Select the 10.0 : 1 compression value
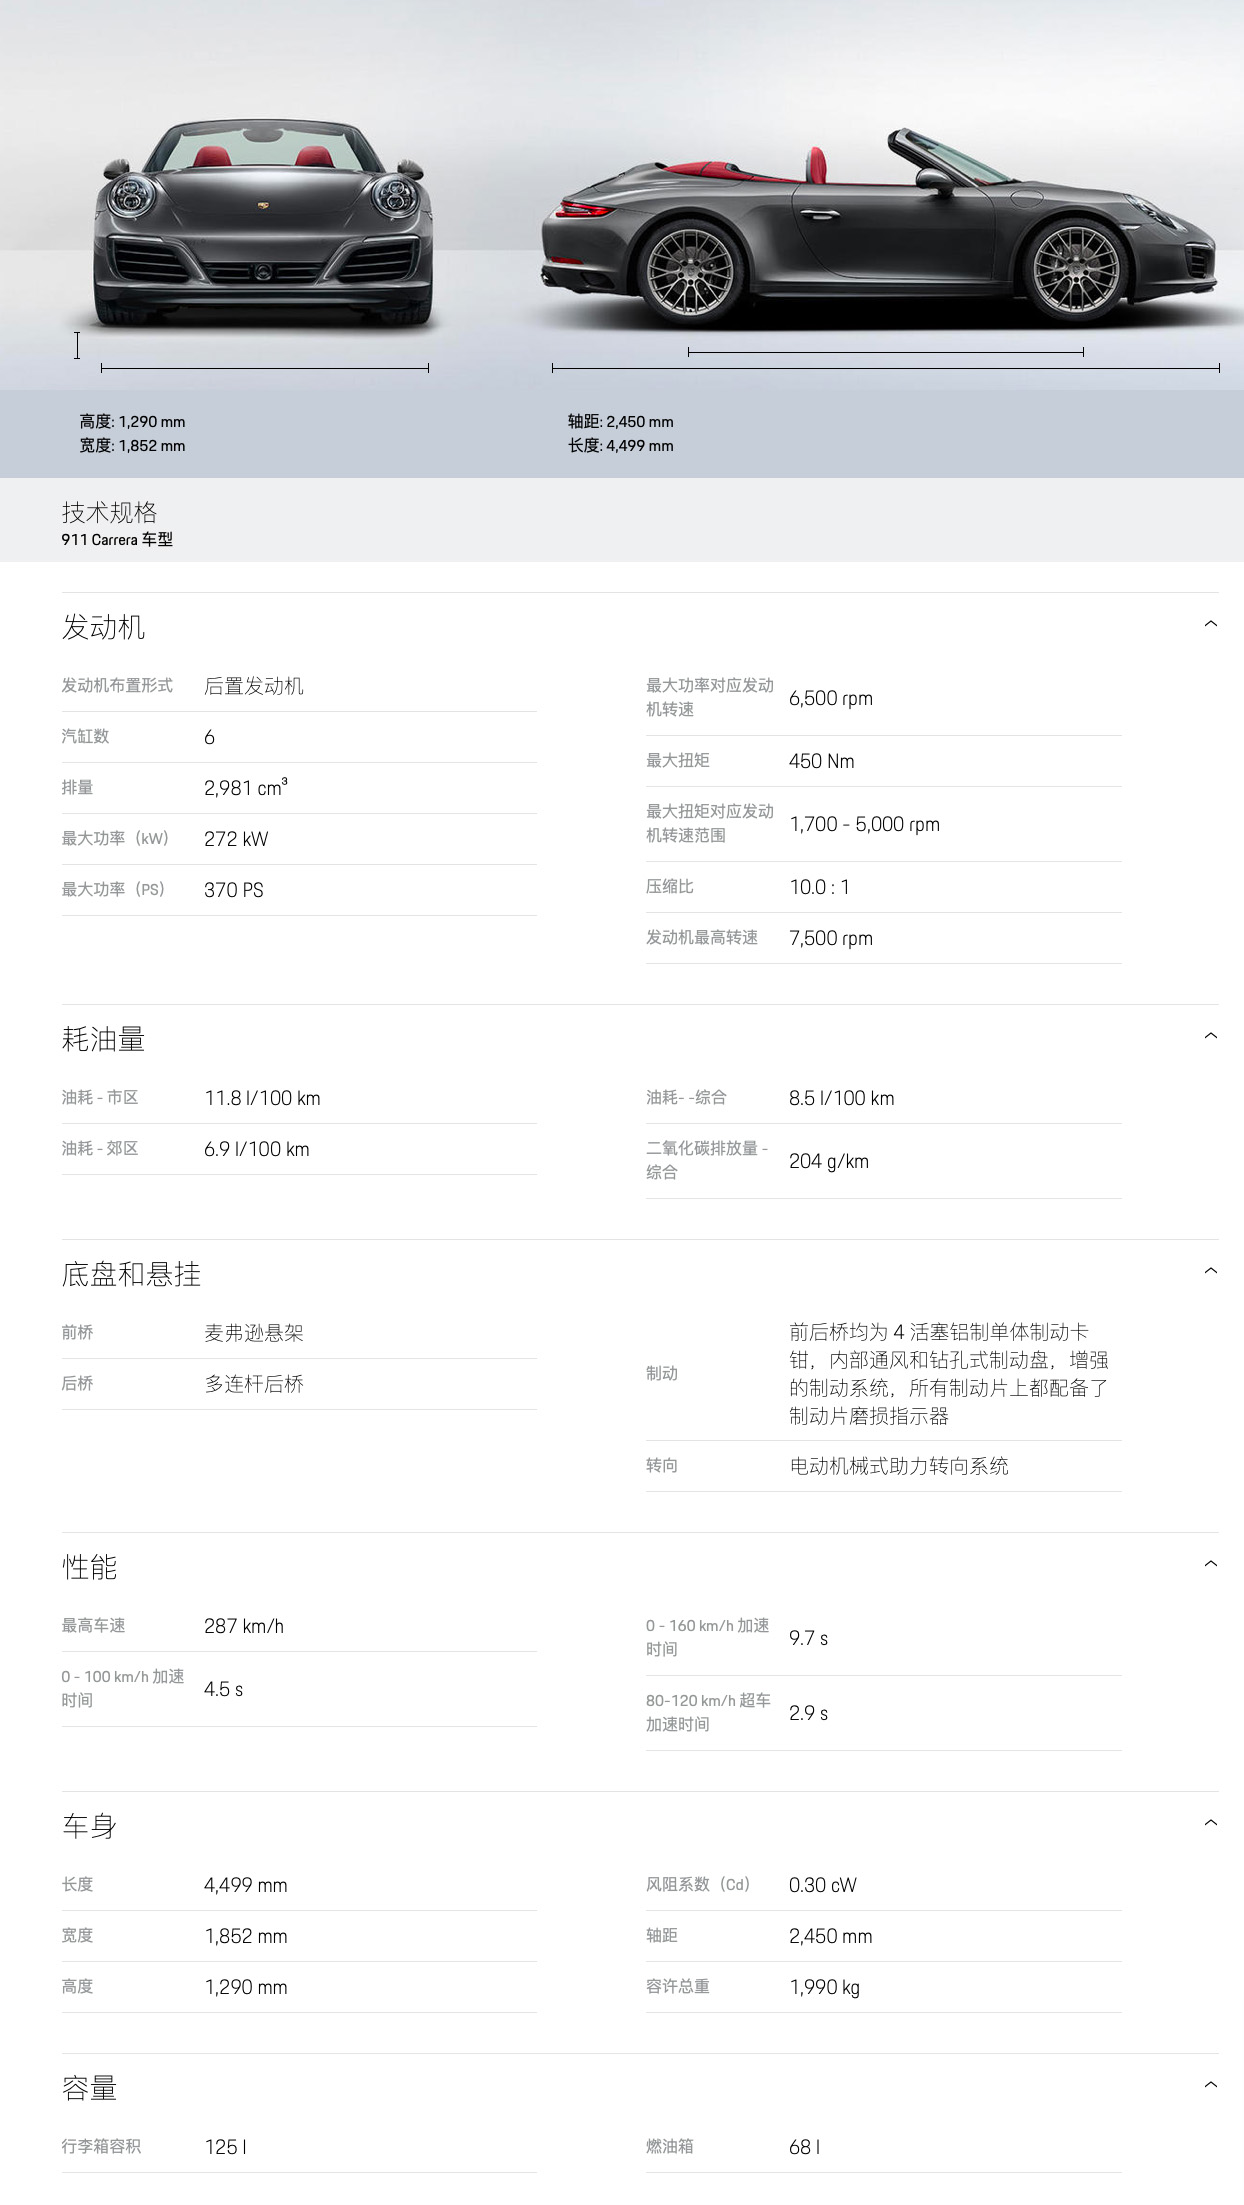 (819, 887)
